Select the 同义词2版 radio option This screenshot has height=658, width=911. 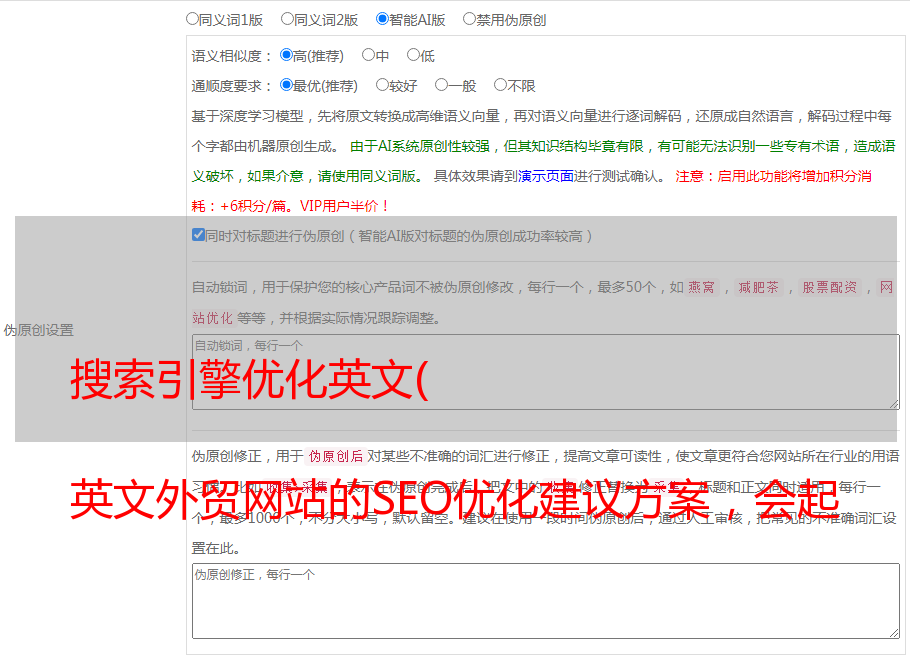click(x=287, y=19)
